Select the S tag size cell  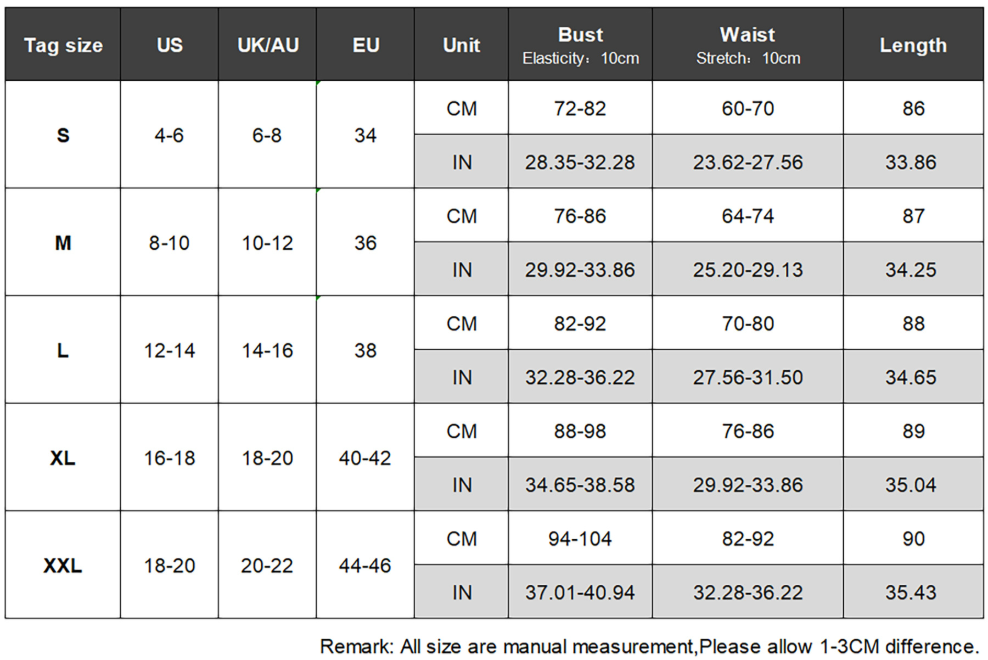click(63, 135)
